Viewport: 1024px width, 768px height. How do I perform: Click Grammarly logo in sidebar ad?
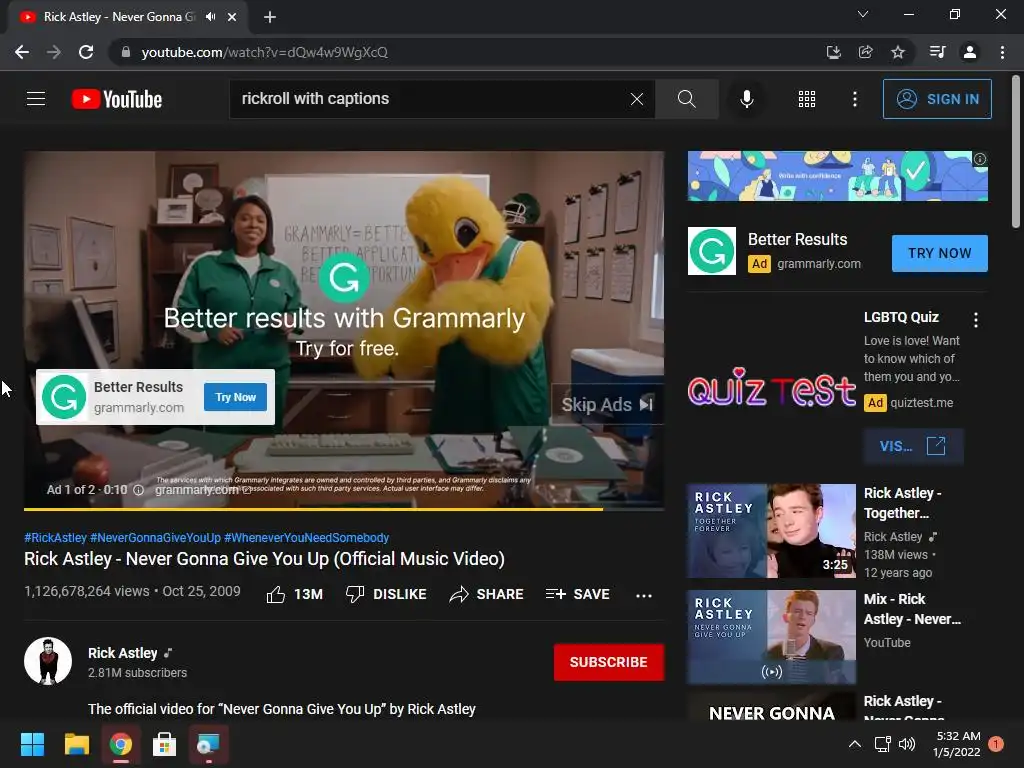(712, 251)
